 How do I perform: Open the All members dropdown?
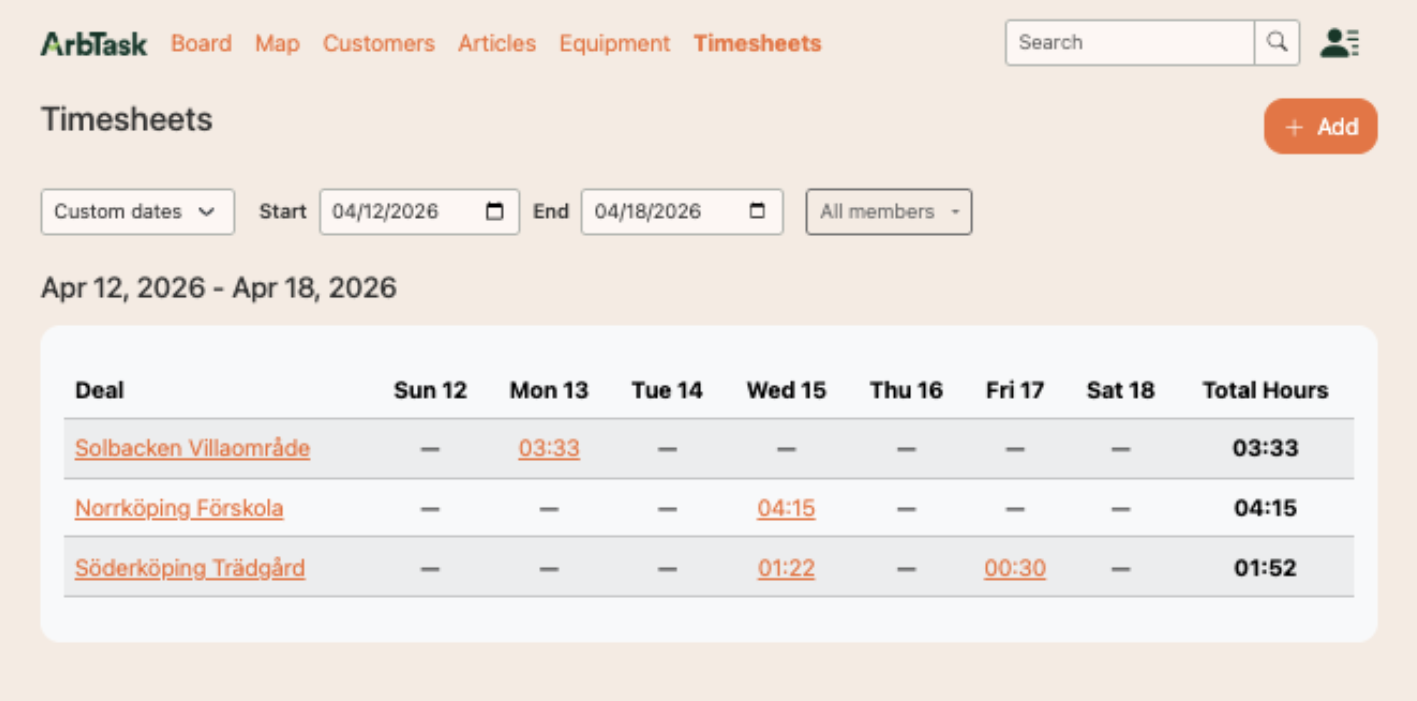pyautogui.click(x=889, y=212)
